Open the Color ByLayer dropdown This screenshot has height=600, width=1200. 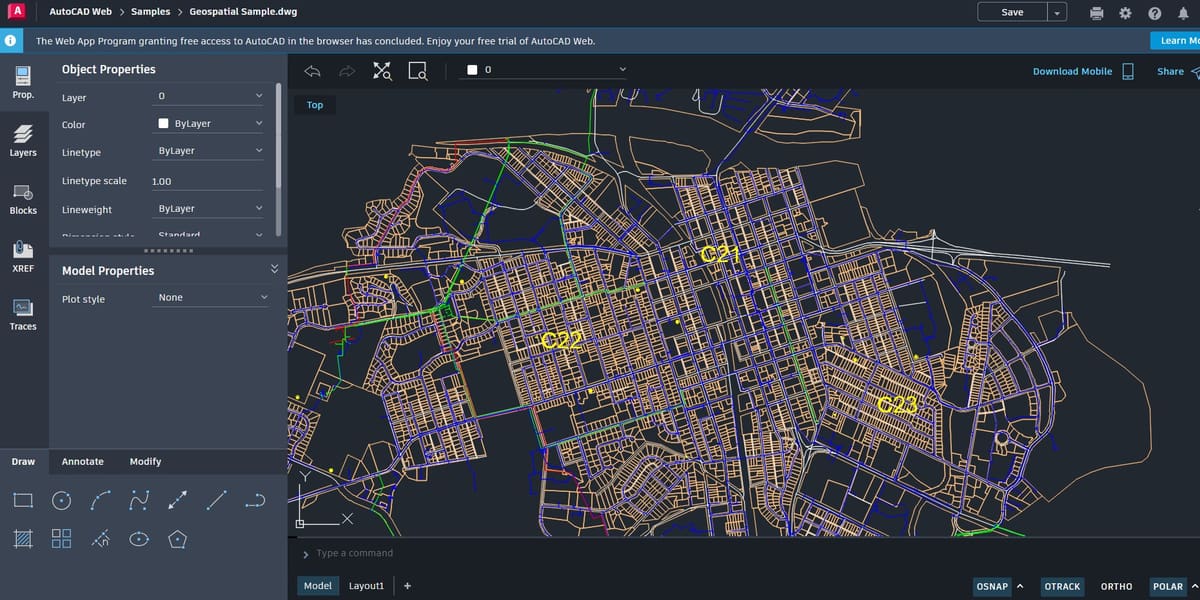coord(210,124)
